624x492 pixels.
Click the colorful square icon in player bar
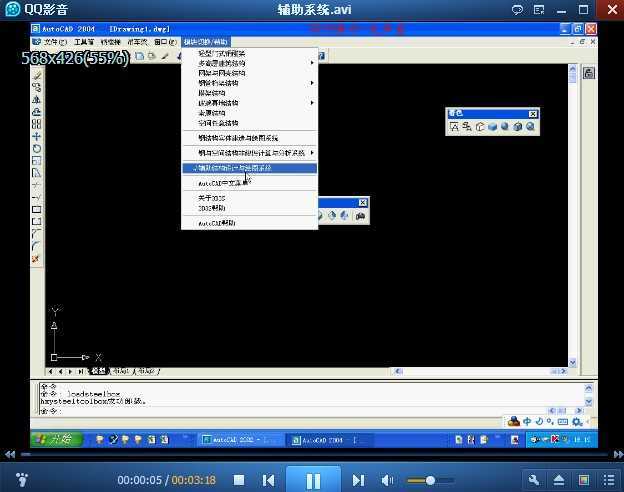coord(584,480)
